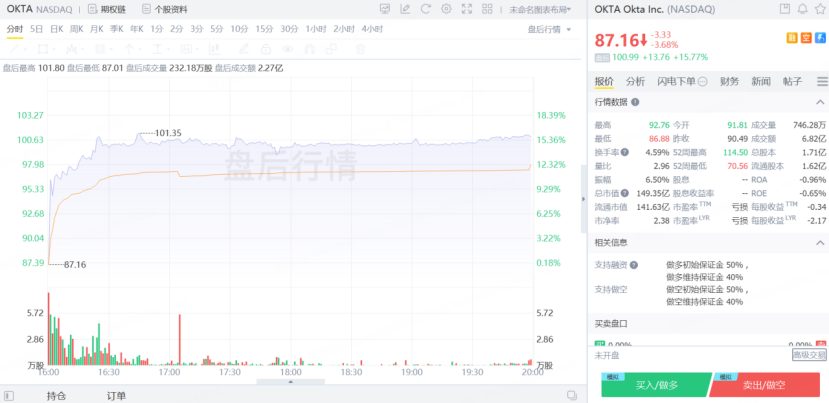The width and height of the screenshot is (829, 403).
Task: Toggle the magnet snap icon
Action: point(310,49)
